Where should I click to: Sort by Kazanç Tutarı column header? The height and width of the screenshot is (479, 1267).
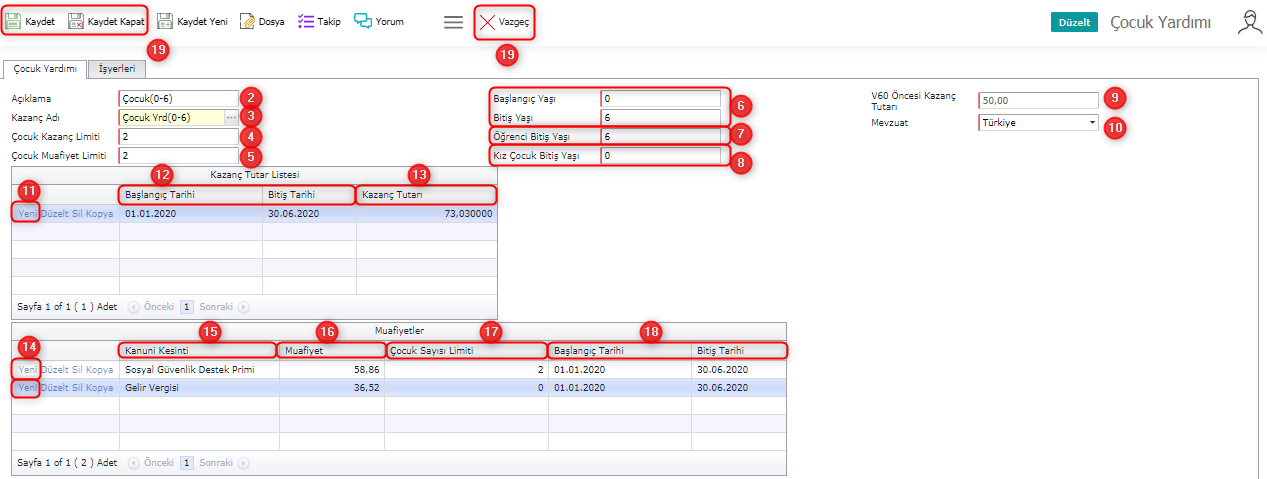(425, 195)
